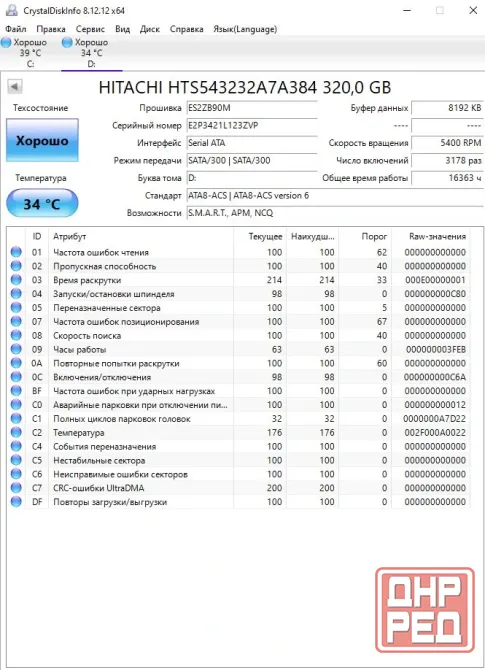Click the status icon for Часы работы
The height and width of the screenshot is (670, 485).
pyautogui.click(x=16, y=349)
